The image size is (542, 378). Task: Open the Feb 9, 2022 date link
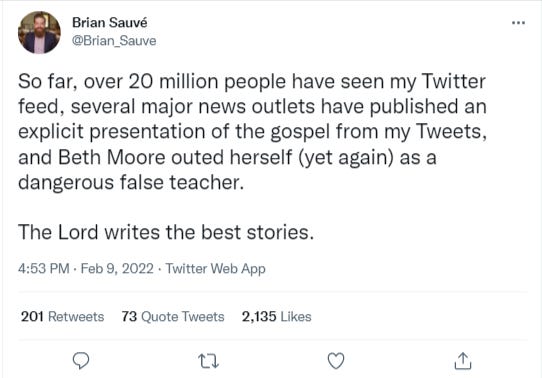117,268
